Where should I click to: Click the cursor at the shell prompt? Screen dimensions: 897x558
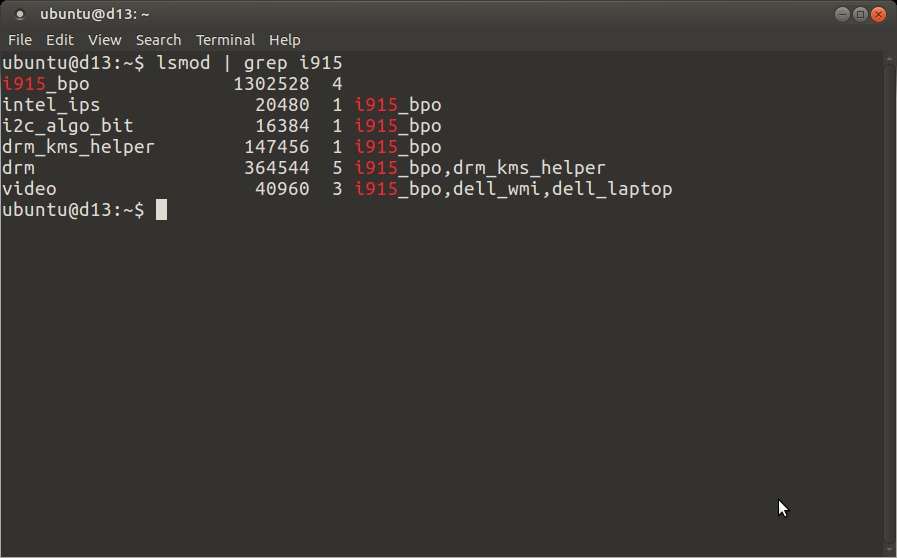coord(161,209)
